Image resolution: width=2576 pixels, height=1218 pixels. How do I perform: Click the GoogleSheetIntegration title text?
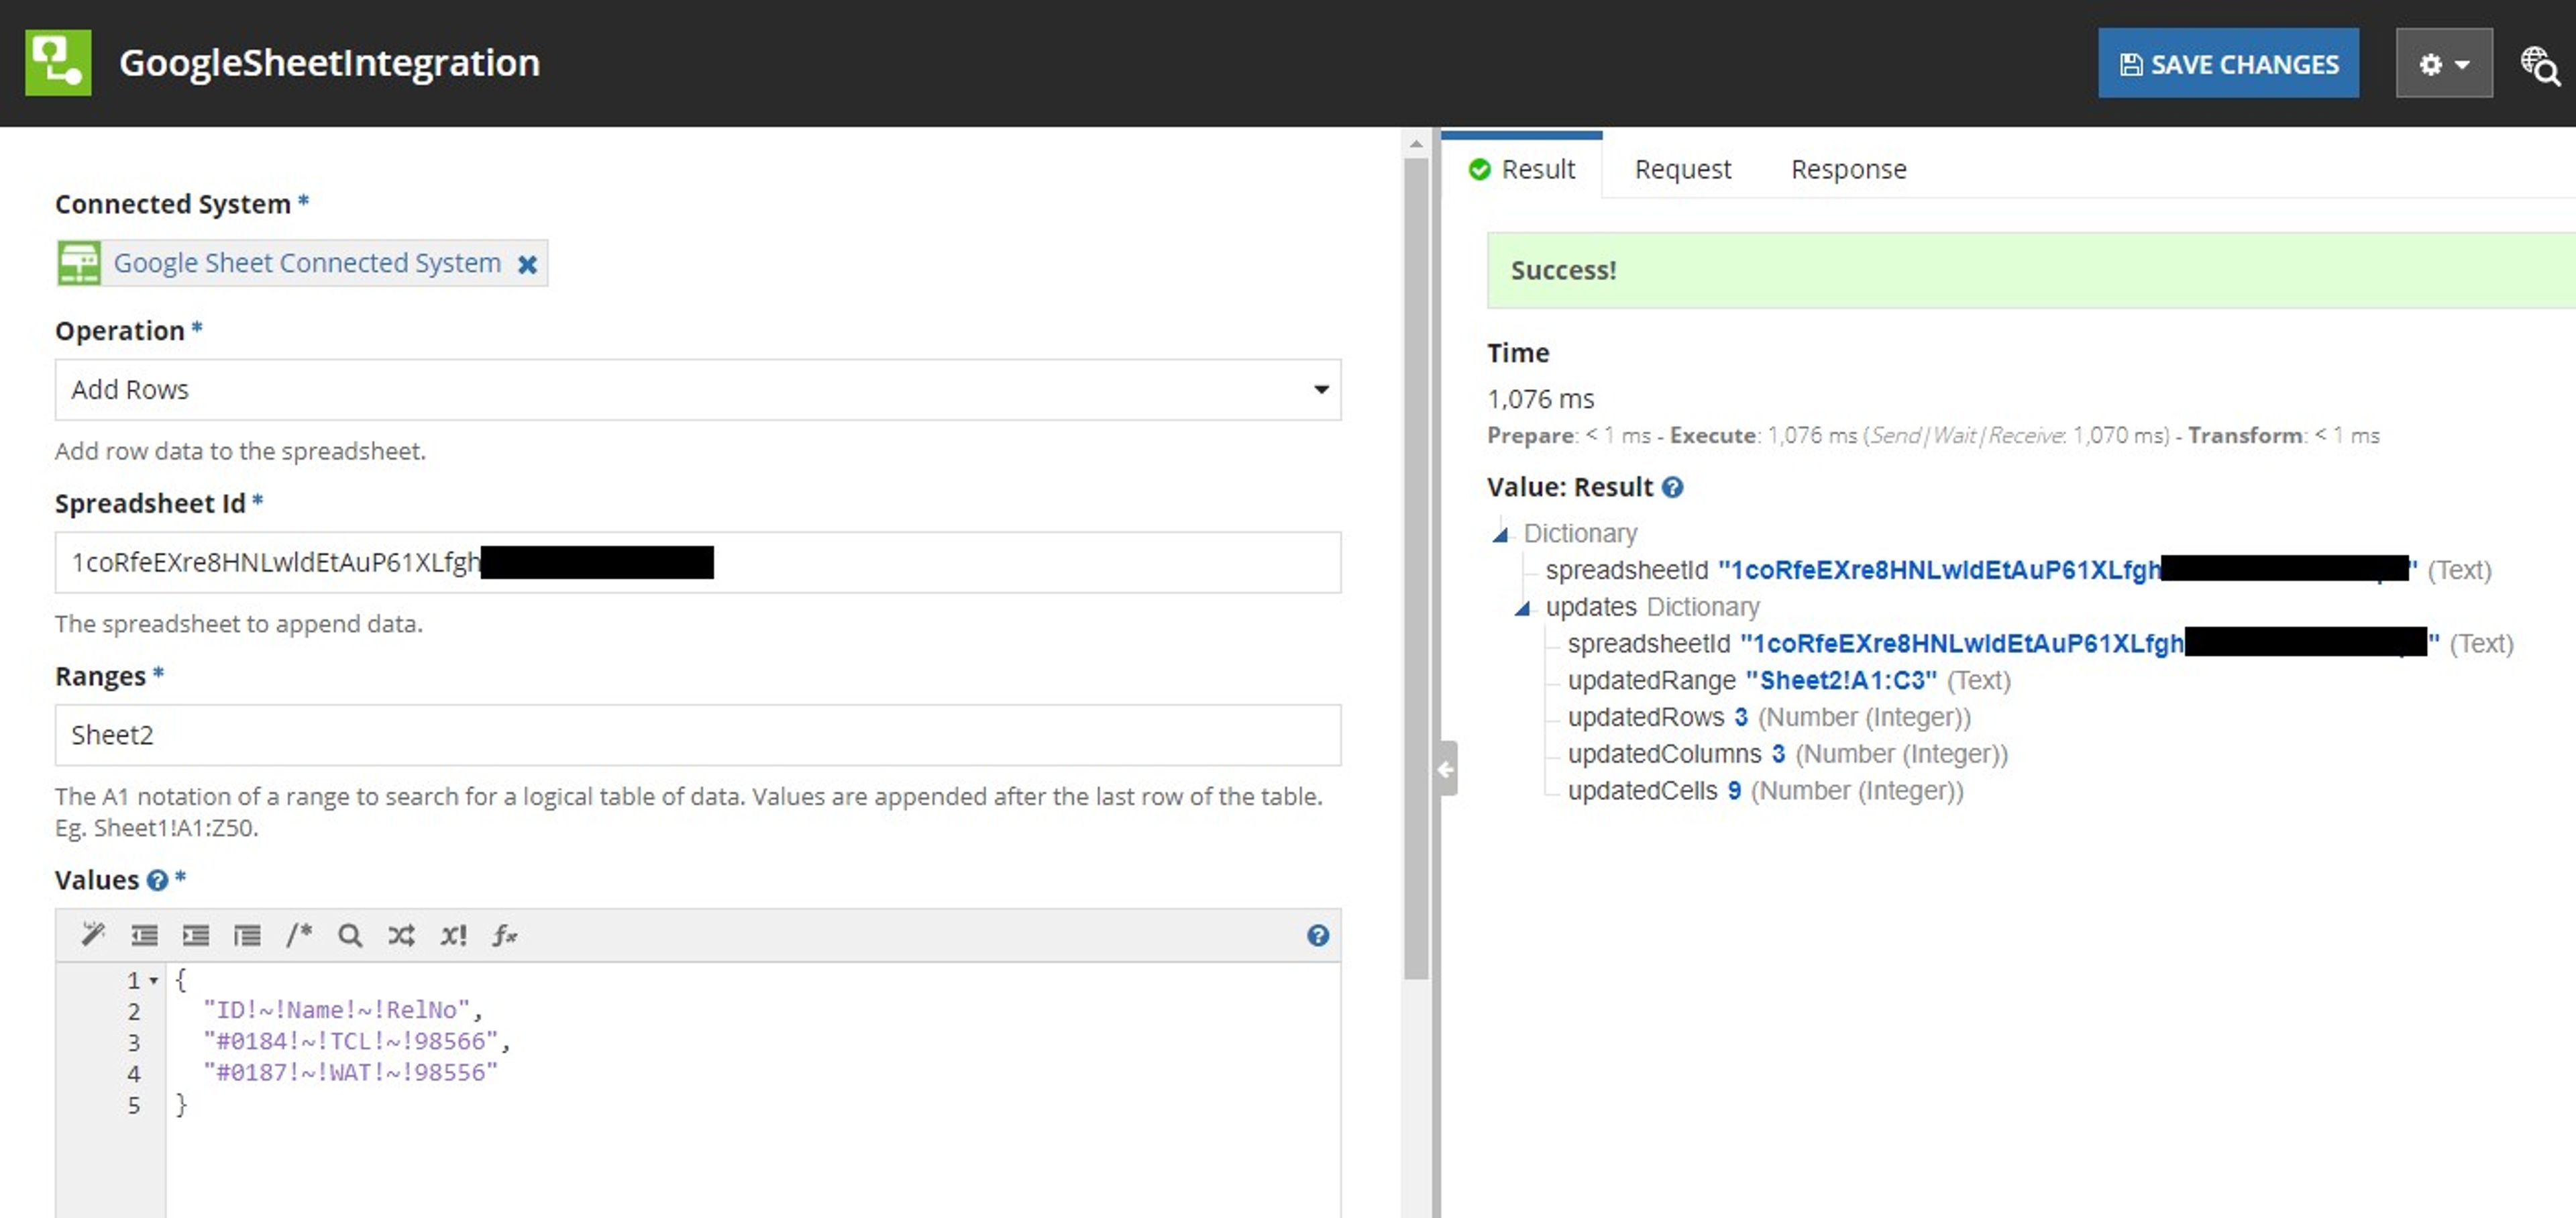329,63
